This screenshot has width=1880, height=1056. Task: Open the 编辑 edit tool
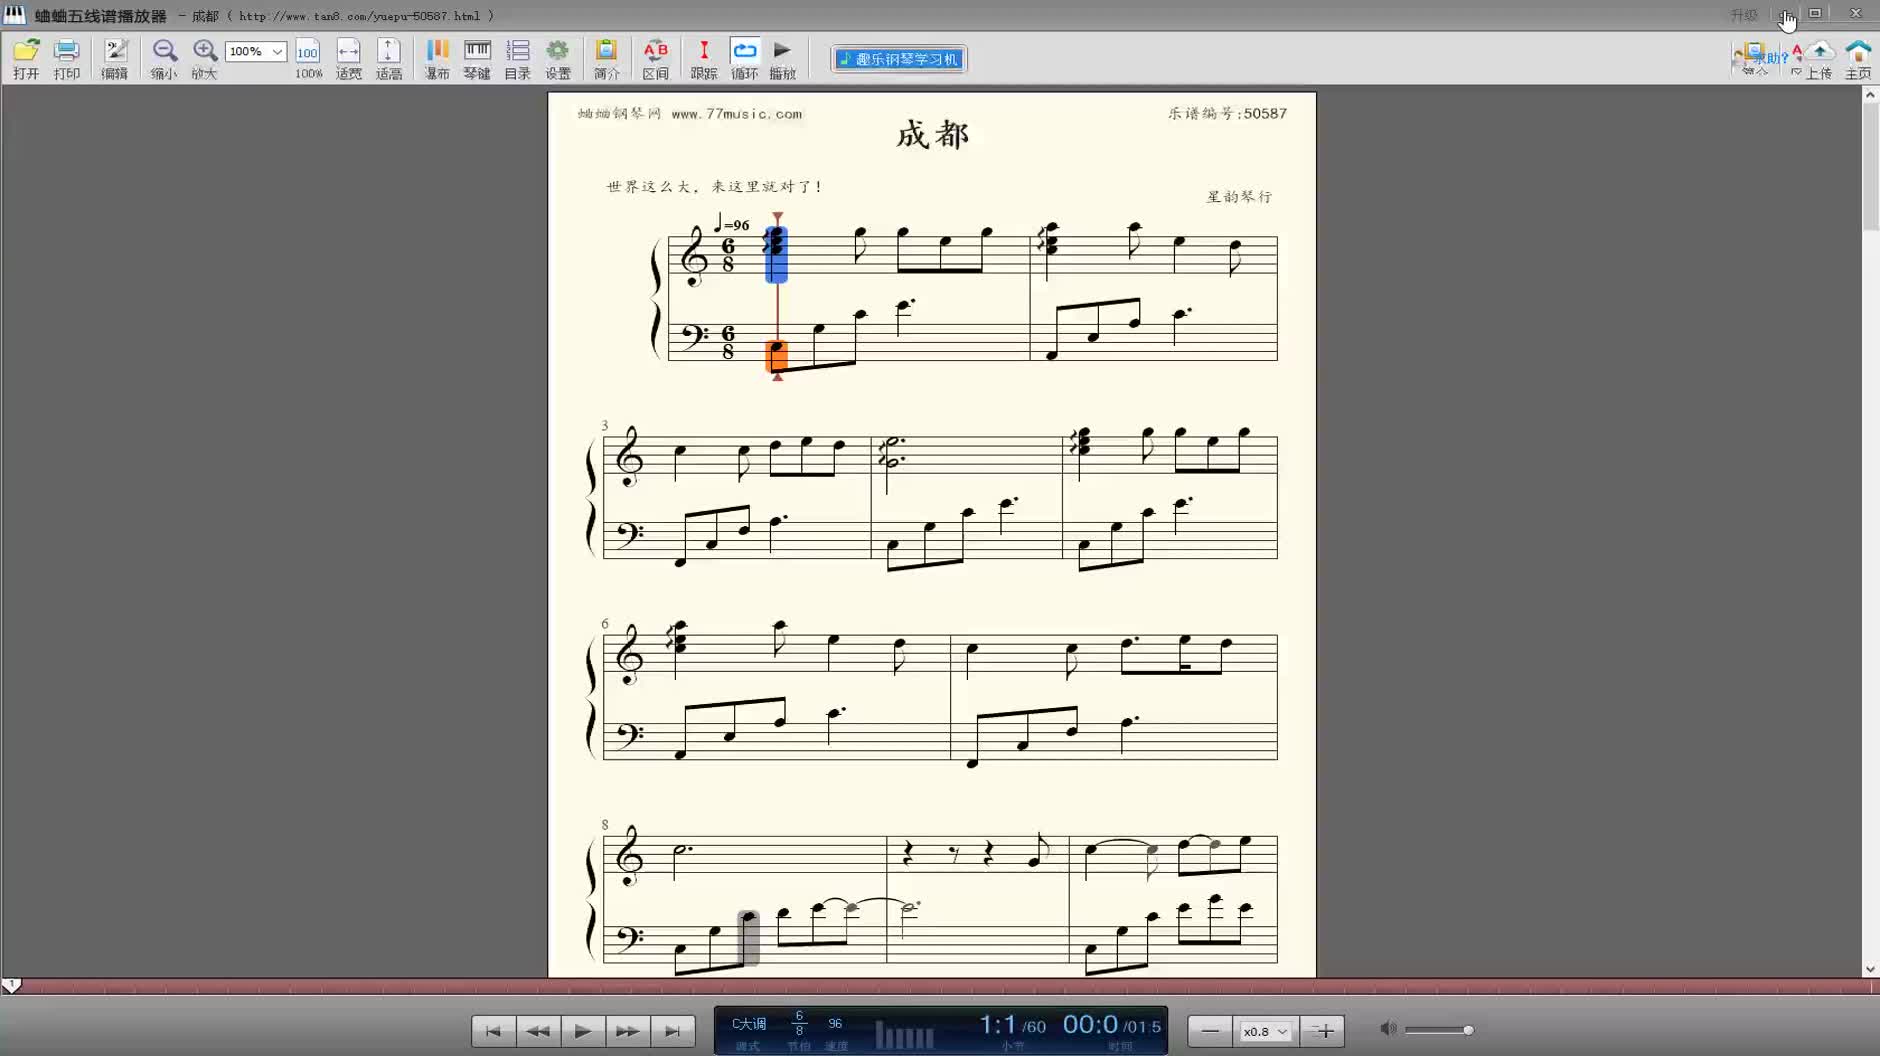115,59
